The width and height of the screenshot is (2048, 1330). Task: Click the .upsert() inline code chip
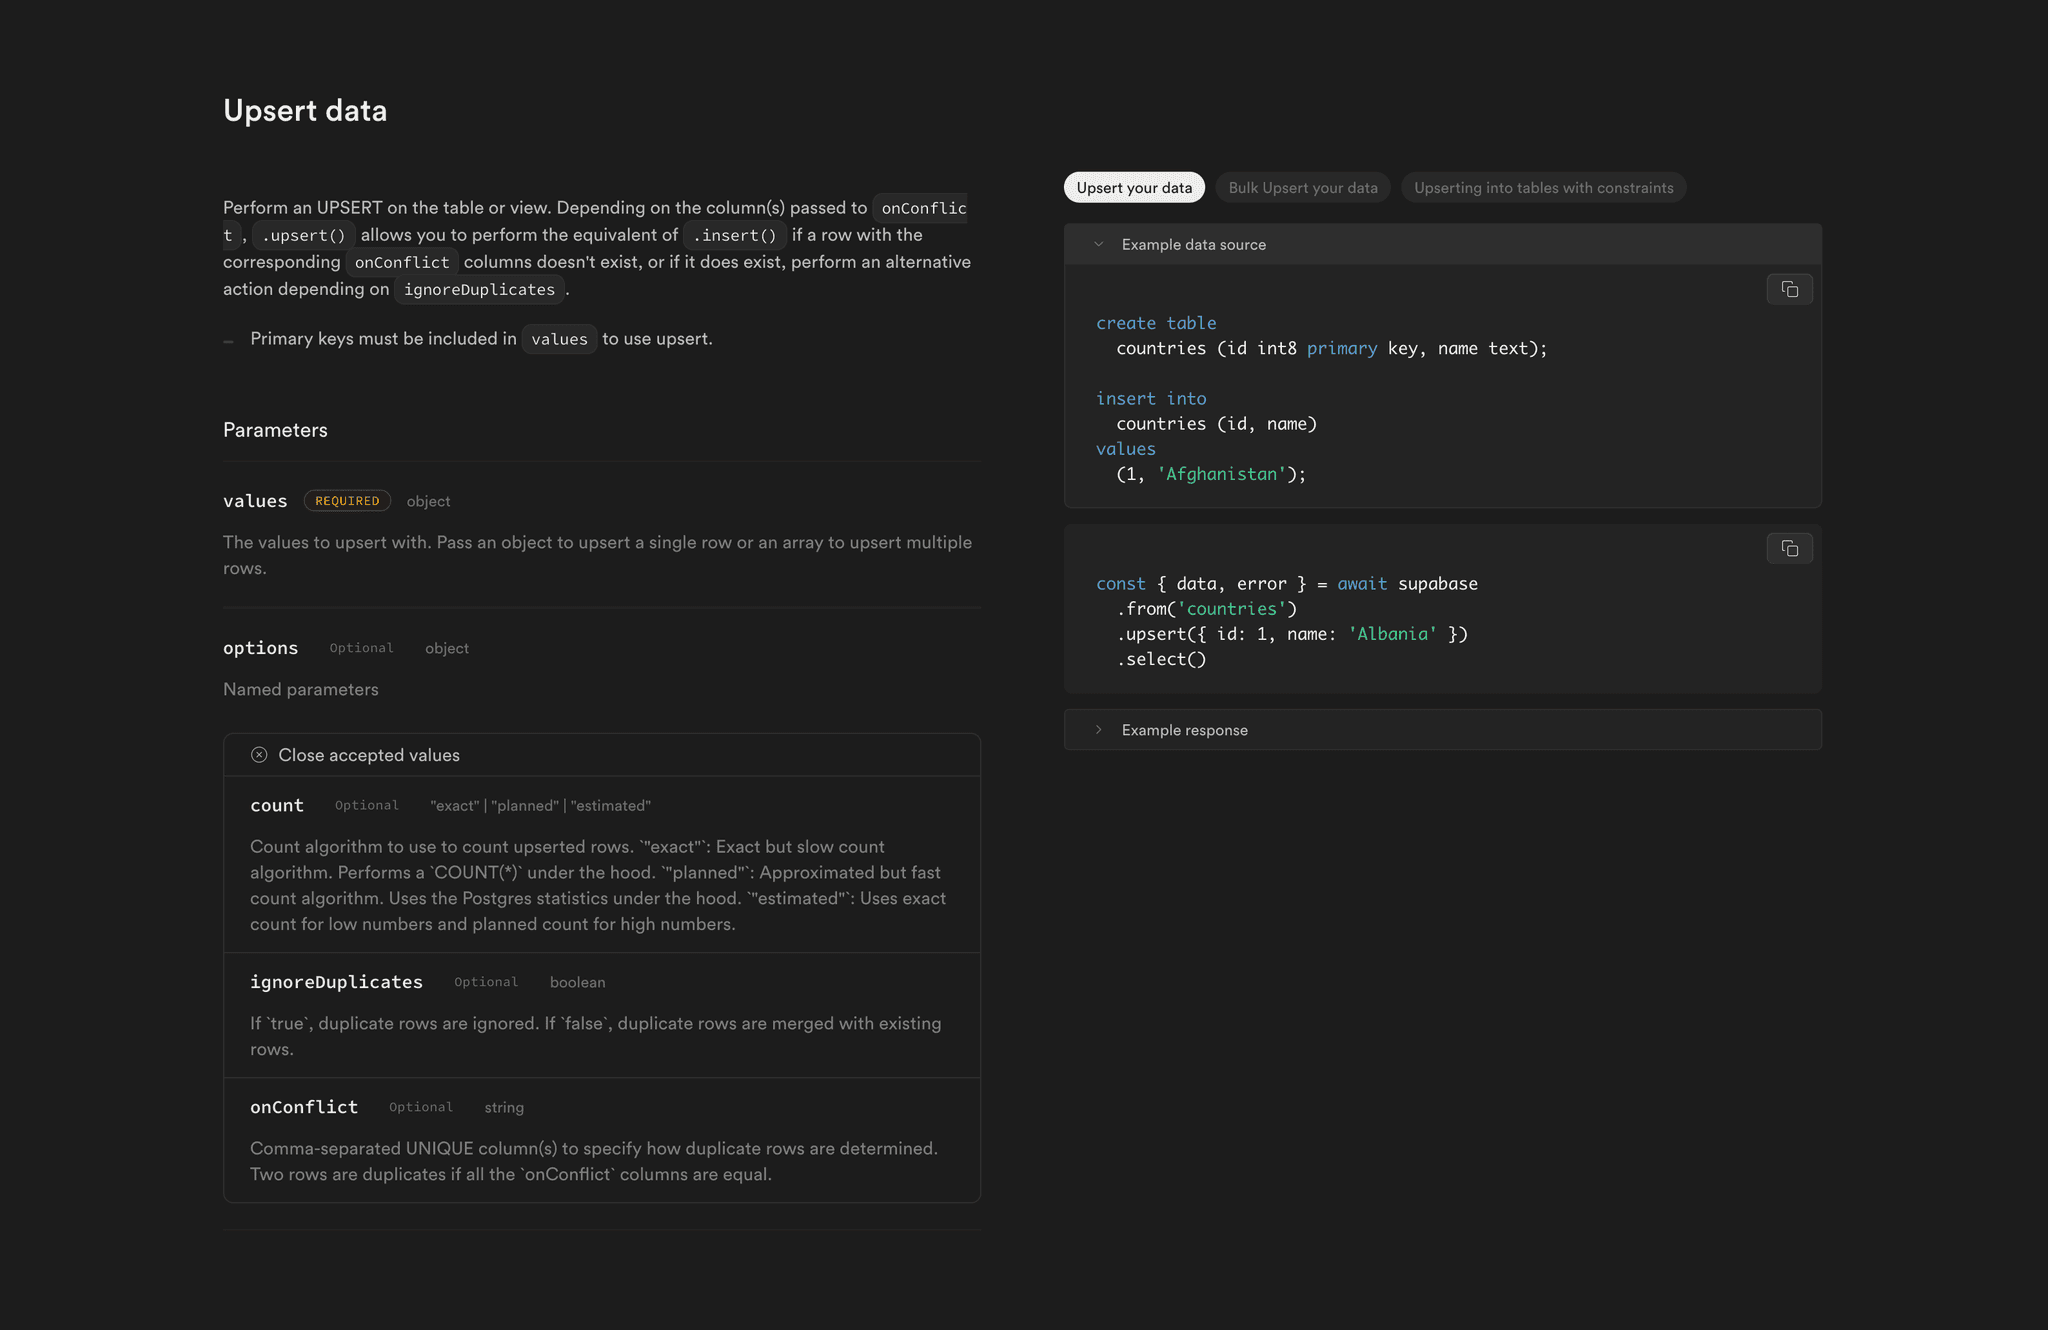point(302,234)
